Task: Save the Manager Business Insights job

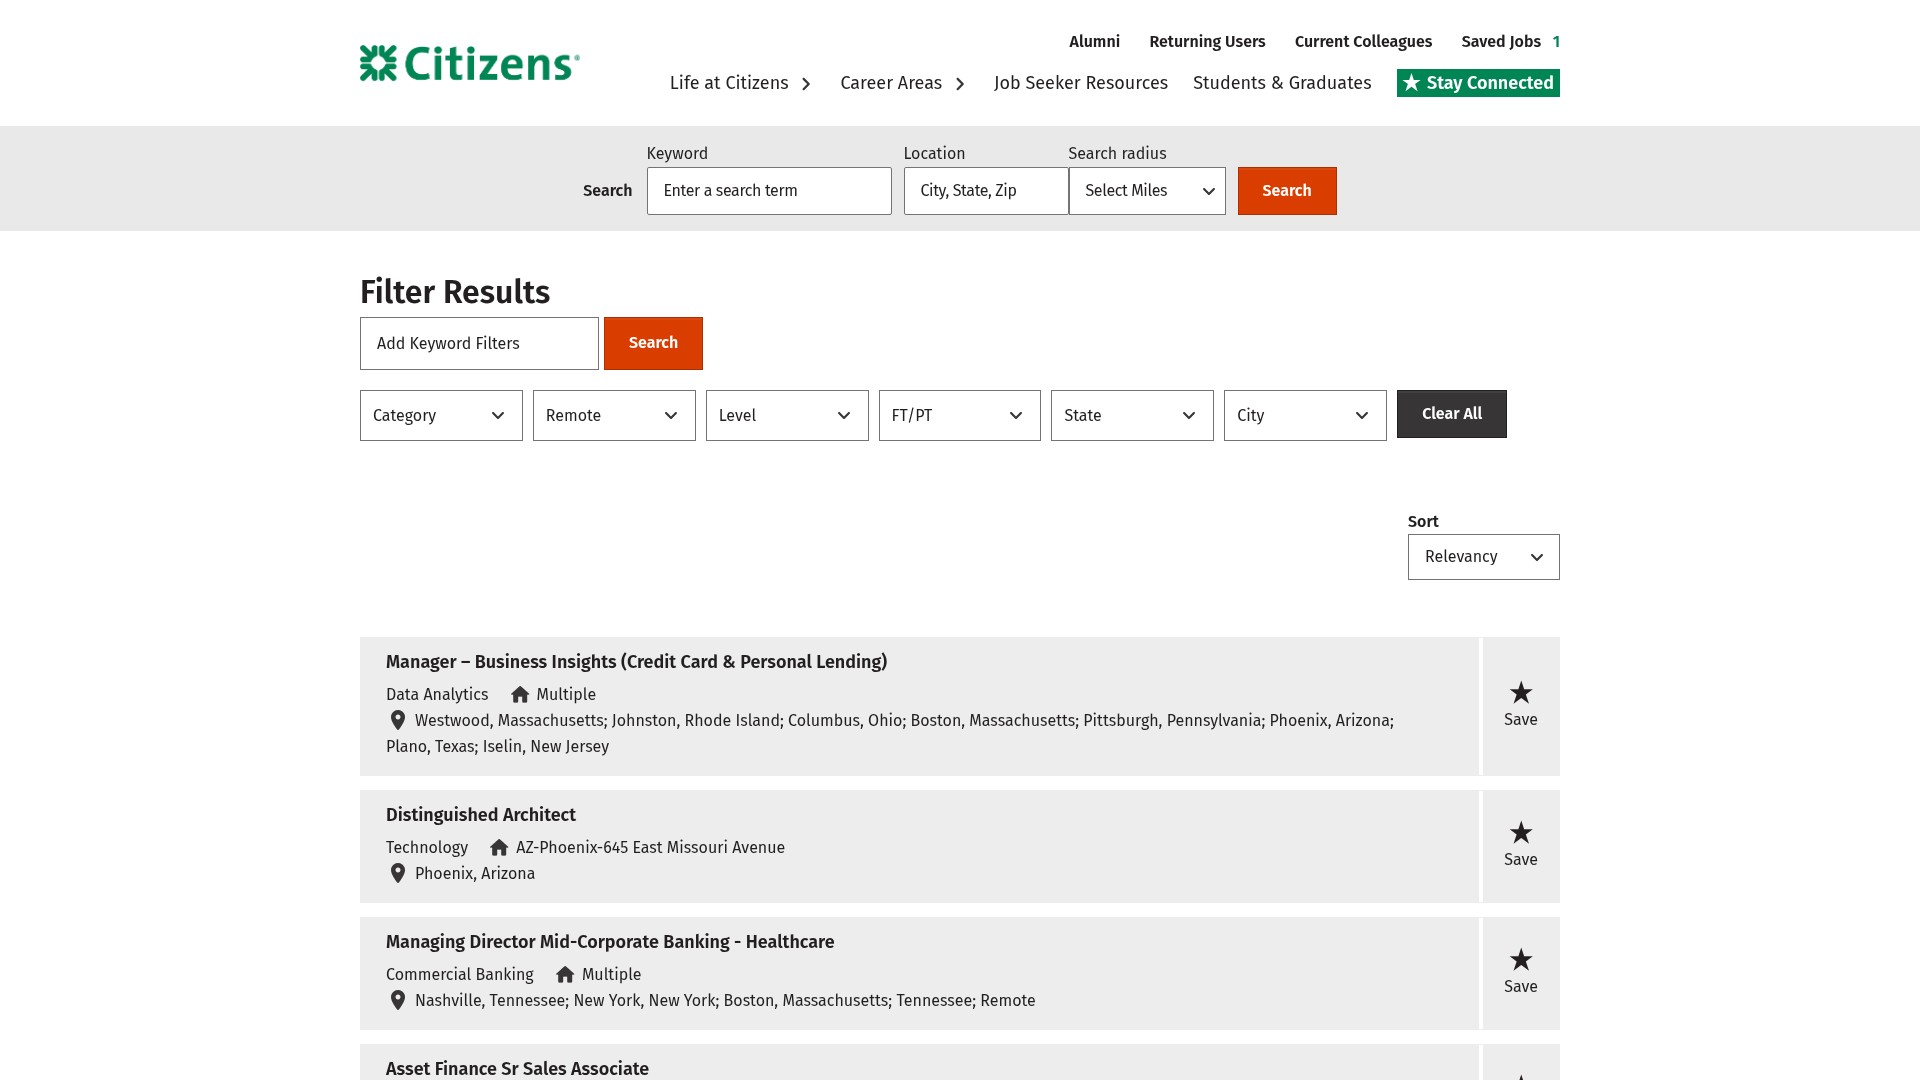Action: 1521,706
